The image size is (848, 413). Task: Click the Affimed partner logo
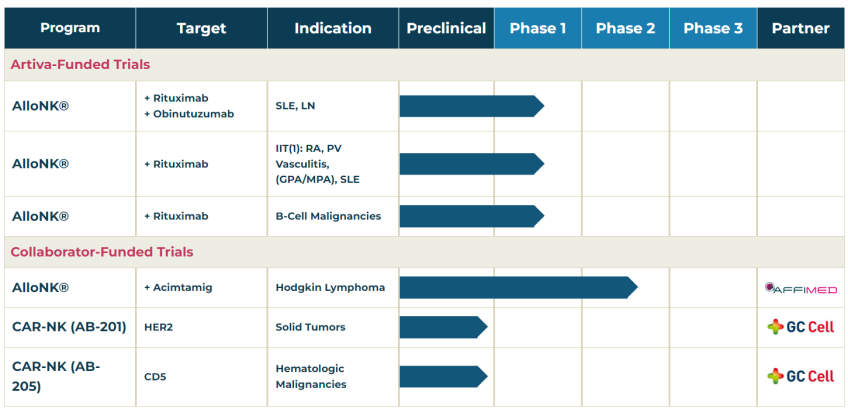[x=800, y=288]
